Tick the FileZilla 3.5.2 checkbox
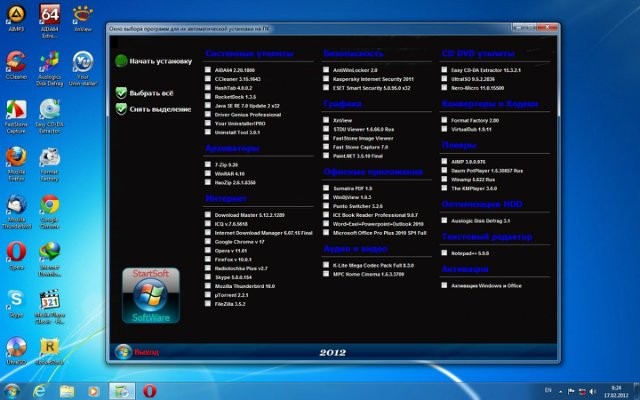 pos(208,304)
